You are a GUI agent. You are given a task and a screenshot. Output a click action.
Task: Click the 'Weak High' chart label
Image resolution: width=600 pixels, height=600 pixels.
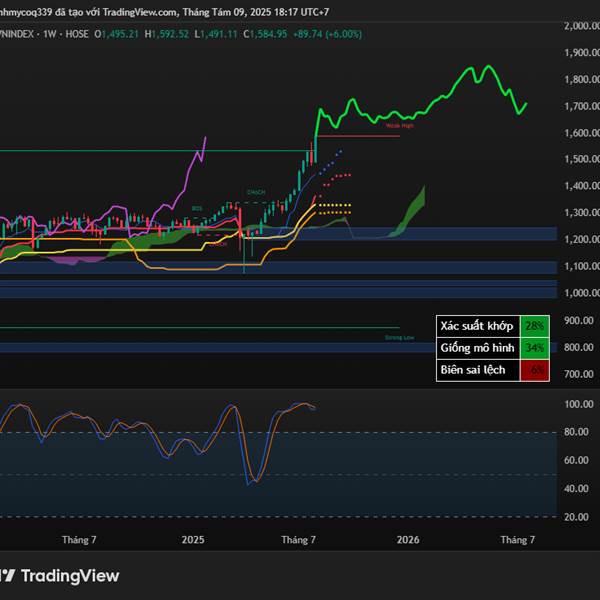pos(399,126)
